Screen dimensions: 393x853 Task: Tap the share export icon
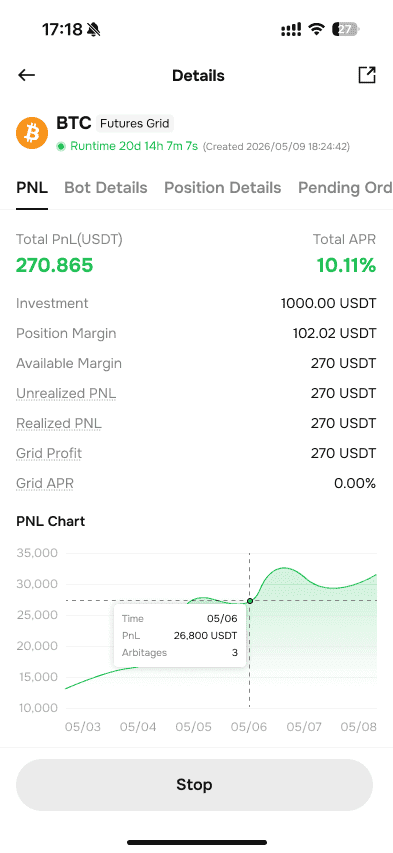367,75
